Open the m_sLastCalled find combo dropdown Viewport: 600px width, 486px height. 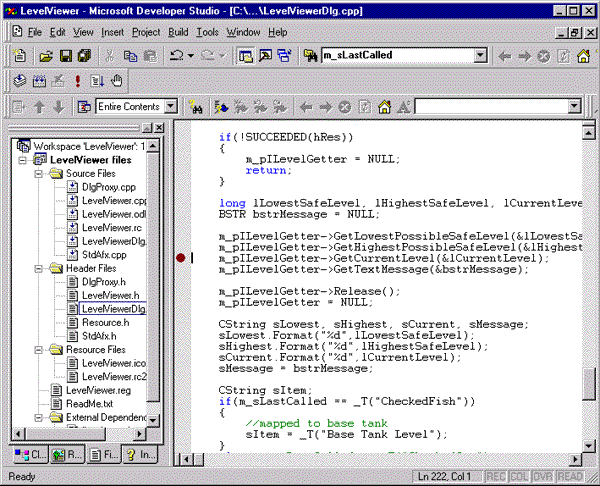coord(479,56)
